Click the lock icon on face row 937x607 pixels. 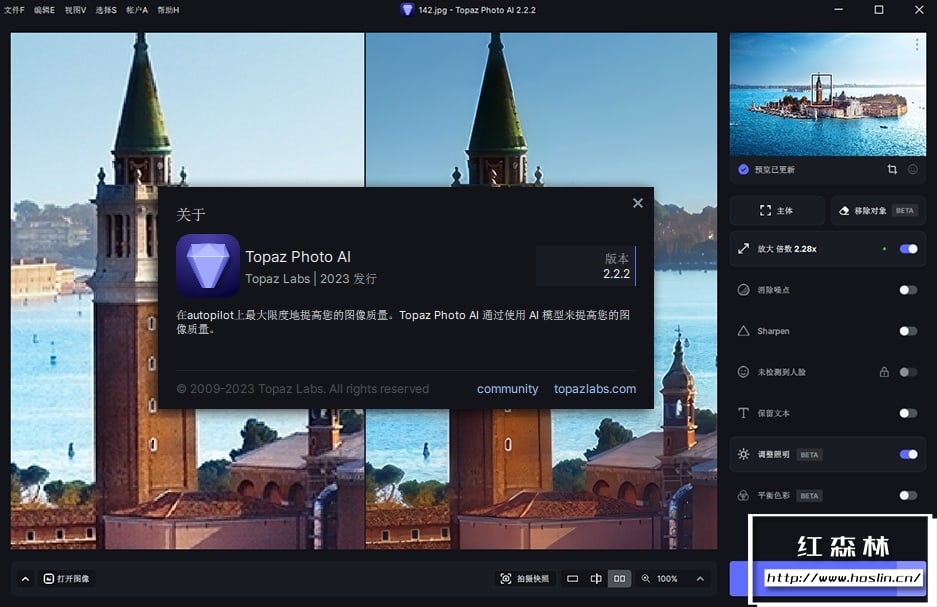tap(884, 372)
